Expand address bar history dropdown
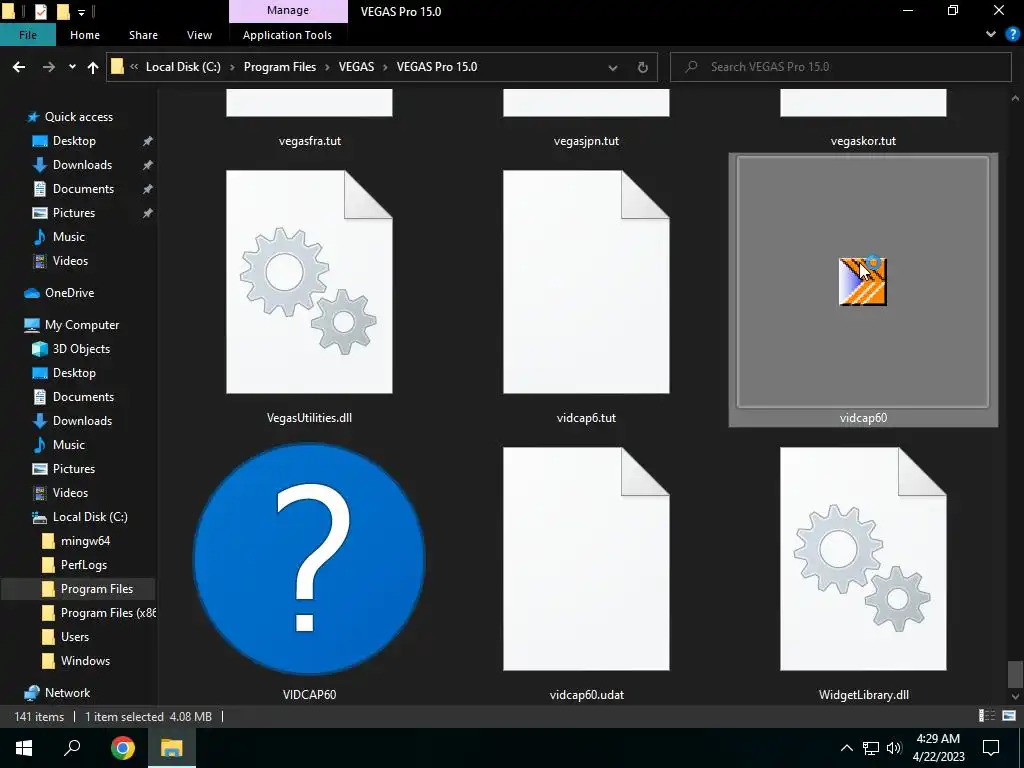Viewport: 1024px width, 768px height. coord(613,67)
